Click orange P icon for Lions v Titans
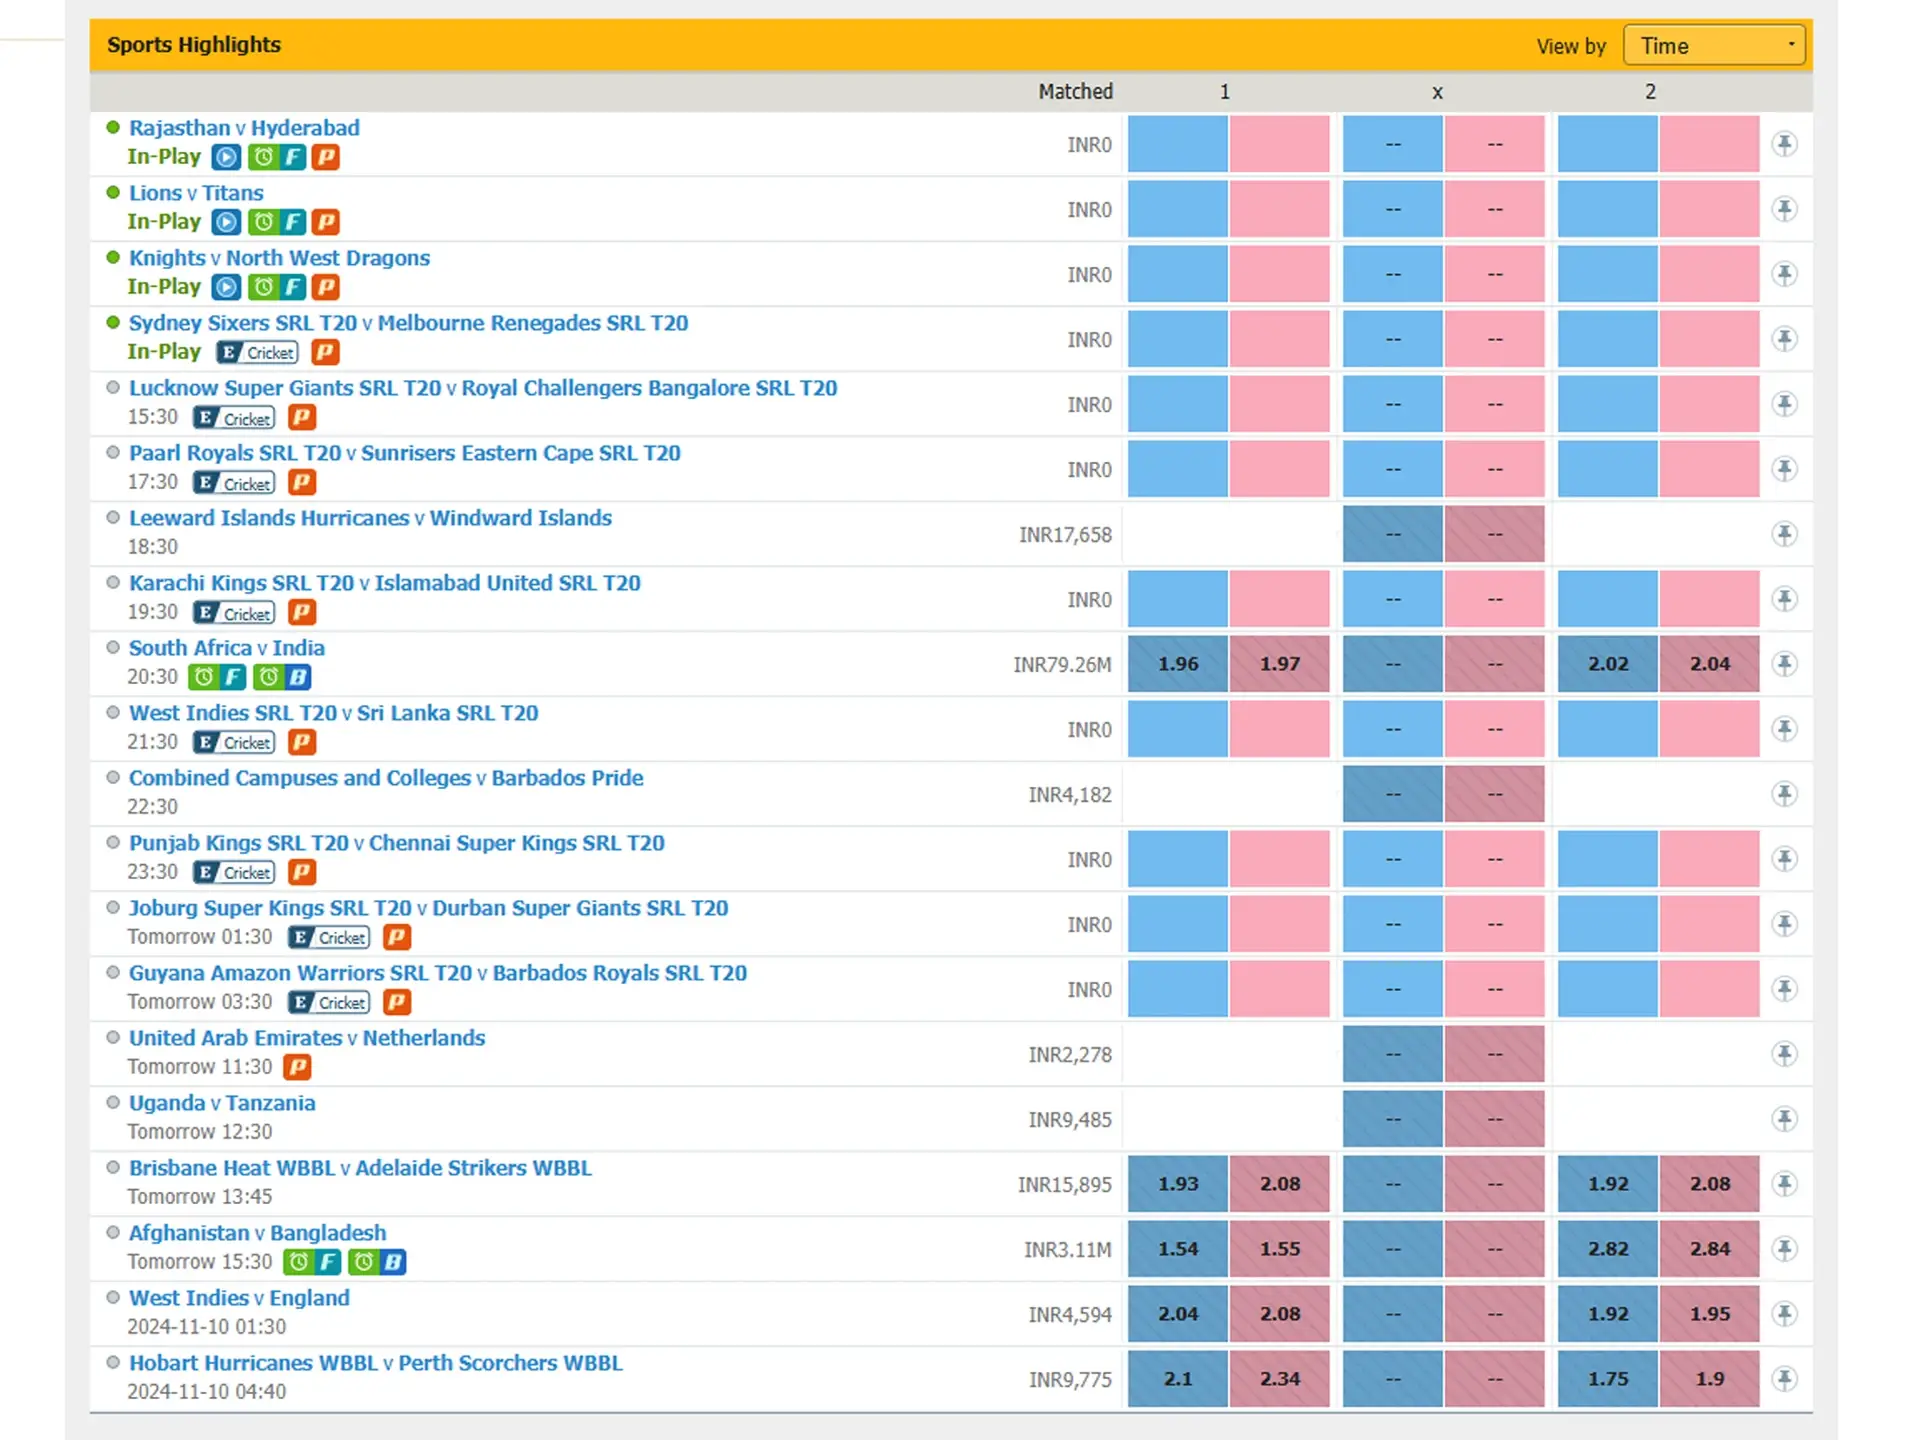 pos(326,222)
